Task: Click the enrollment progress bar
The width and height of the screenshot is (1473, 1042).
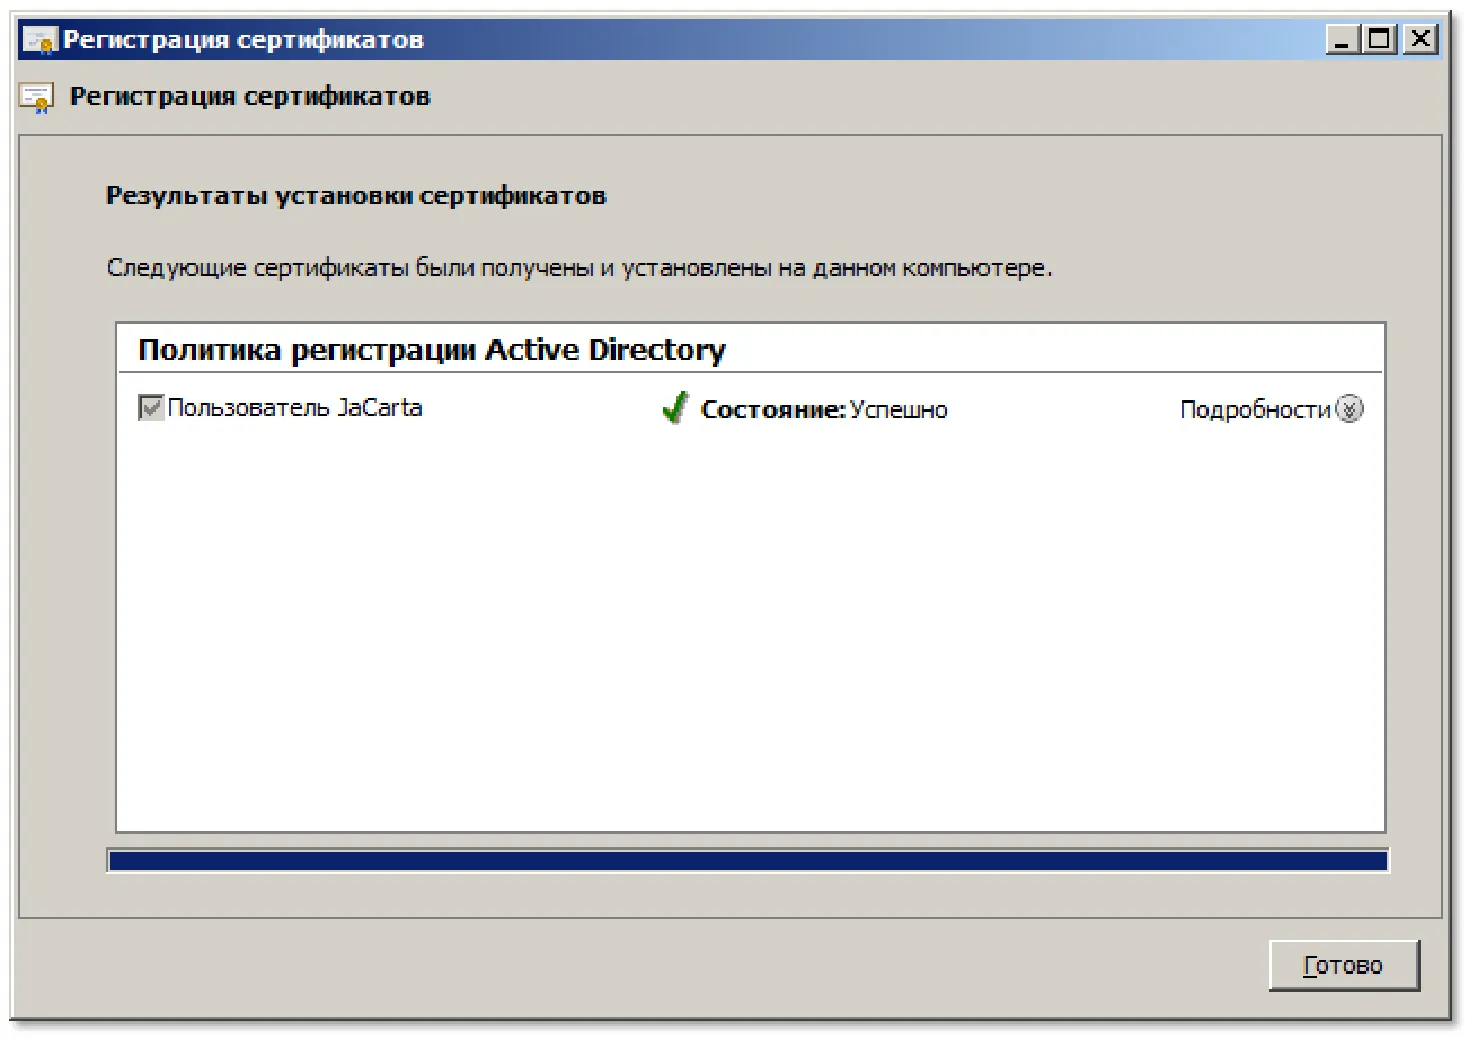Action: (x=748, y=861)
